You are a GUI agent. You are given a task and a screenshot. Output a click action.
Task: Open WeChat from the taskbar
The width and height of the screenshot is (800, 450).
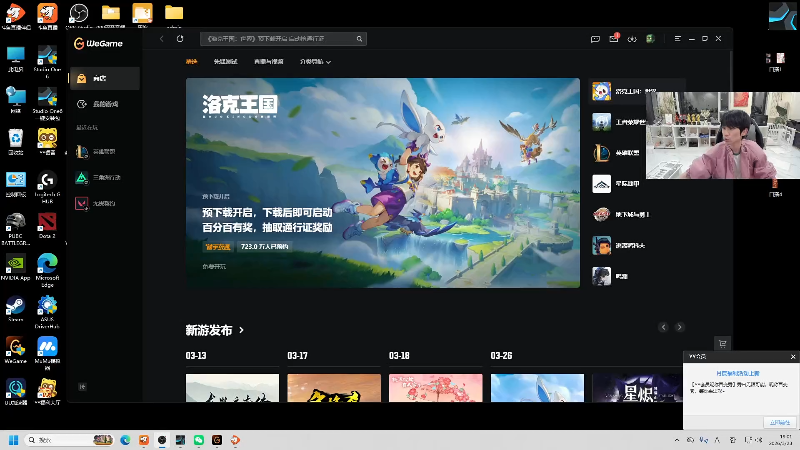198,440
